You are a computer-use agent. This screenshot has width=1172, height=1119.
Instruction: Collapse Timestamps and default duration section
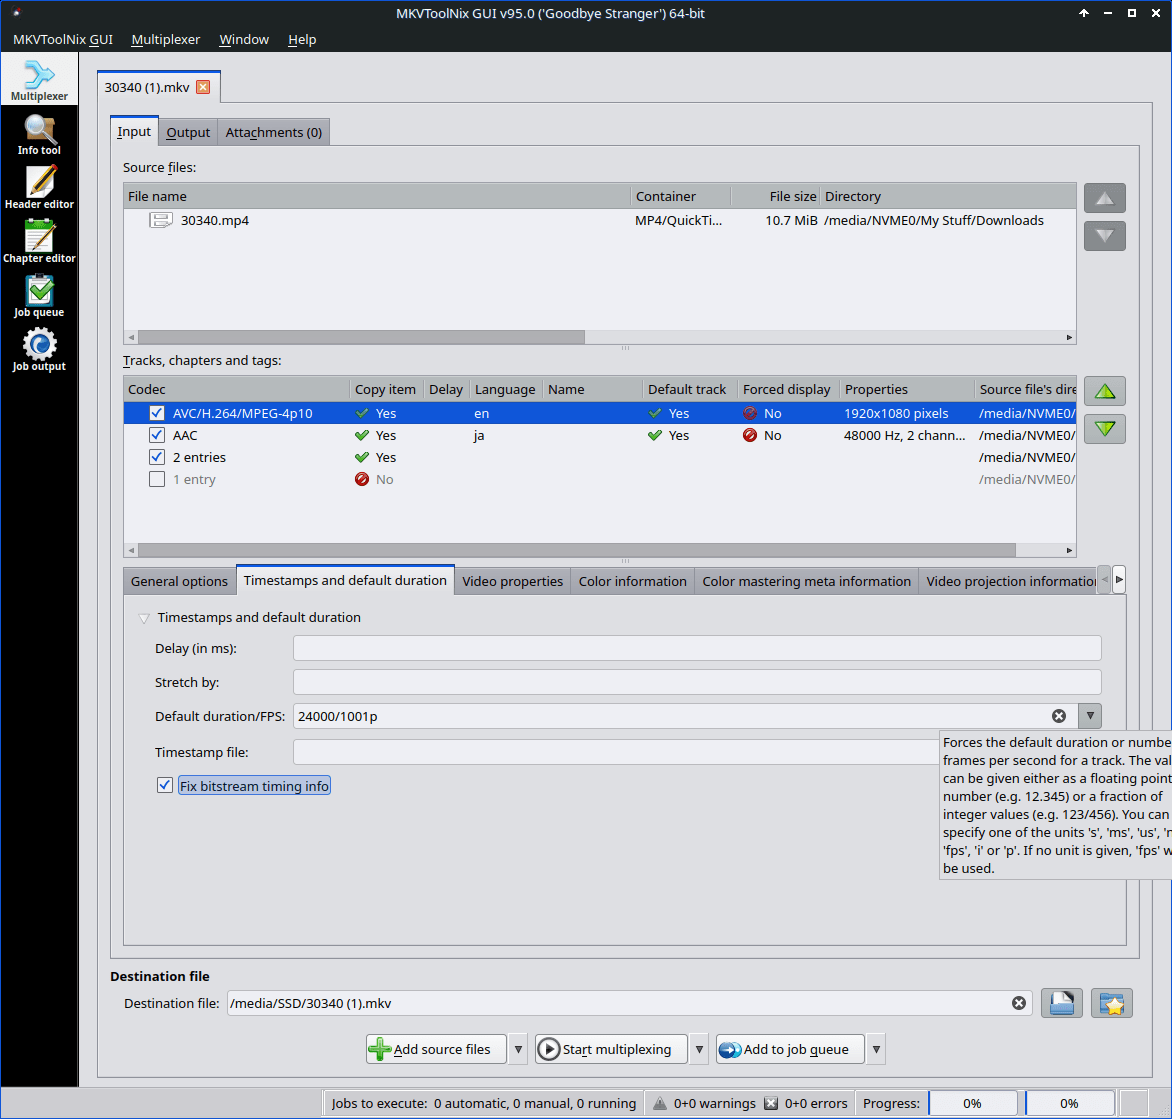point(144,618)
